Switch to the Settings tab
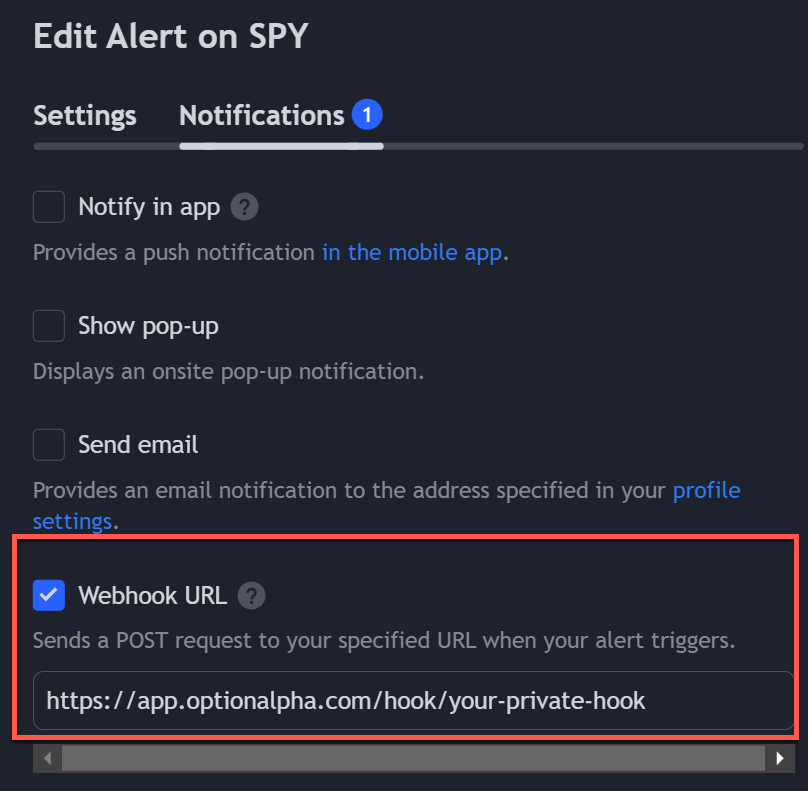The height and width of the screenshot is (791, 808). (84, 116)
